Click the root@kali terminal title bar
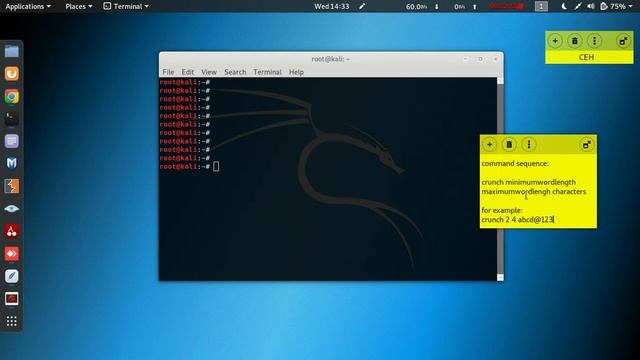Viewport: 640px width, 360px height. pos(331,59)
